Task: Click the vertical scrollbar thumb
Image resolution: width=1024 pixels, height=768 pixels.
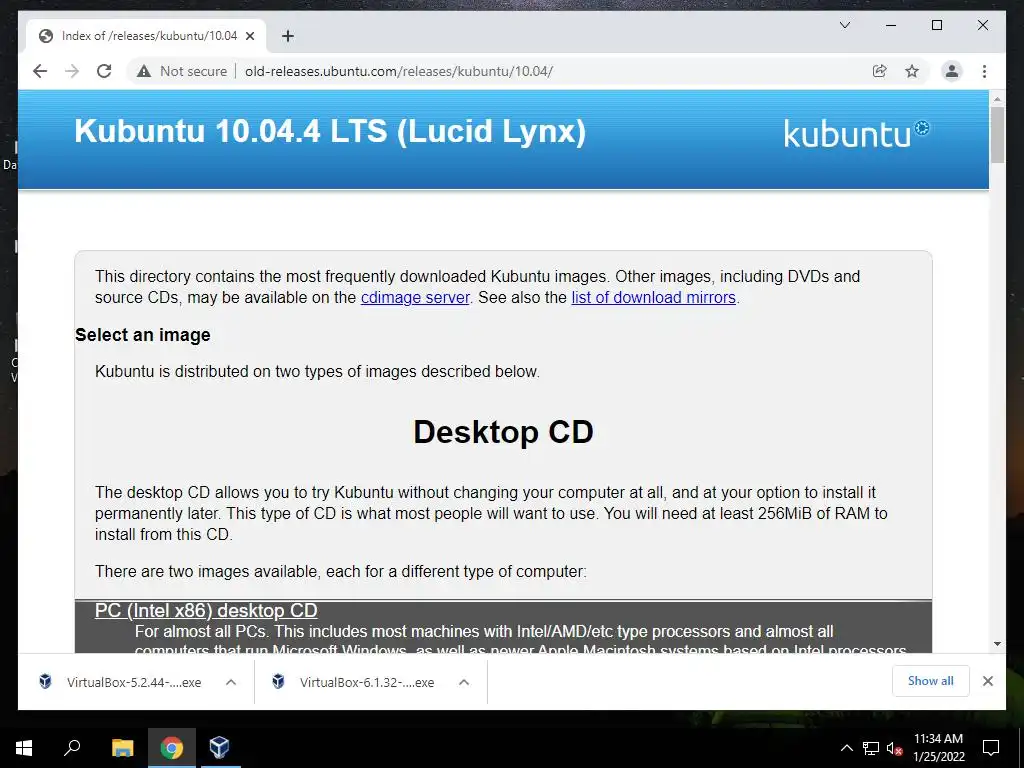Action: (x=997, y=135)
